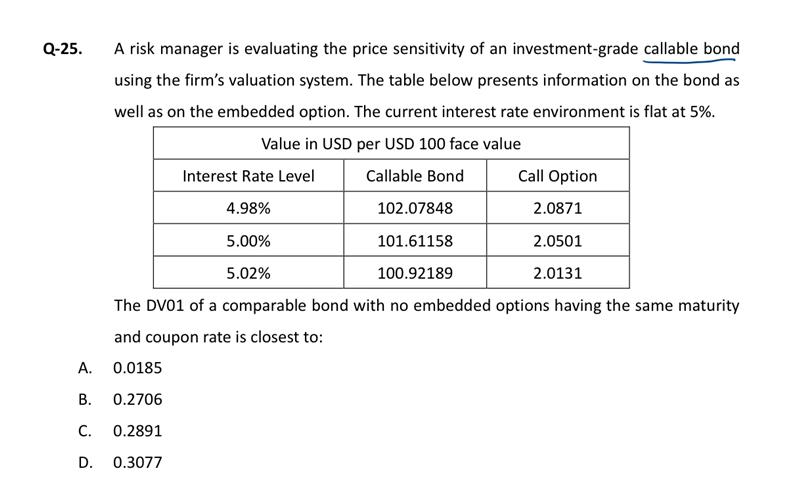Image resolution: width=800 pixels, height=490 pixels.
Task: Click the "Interest Rate Level" column header
Action: point(248,176)
